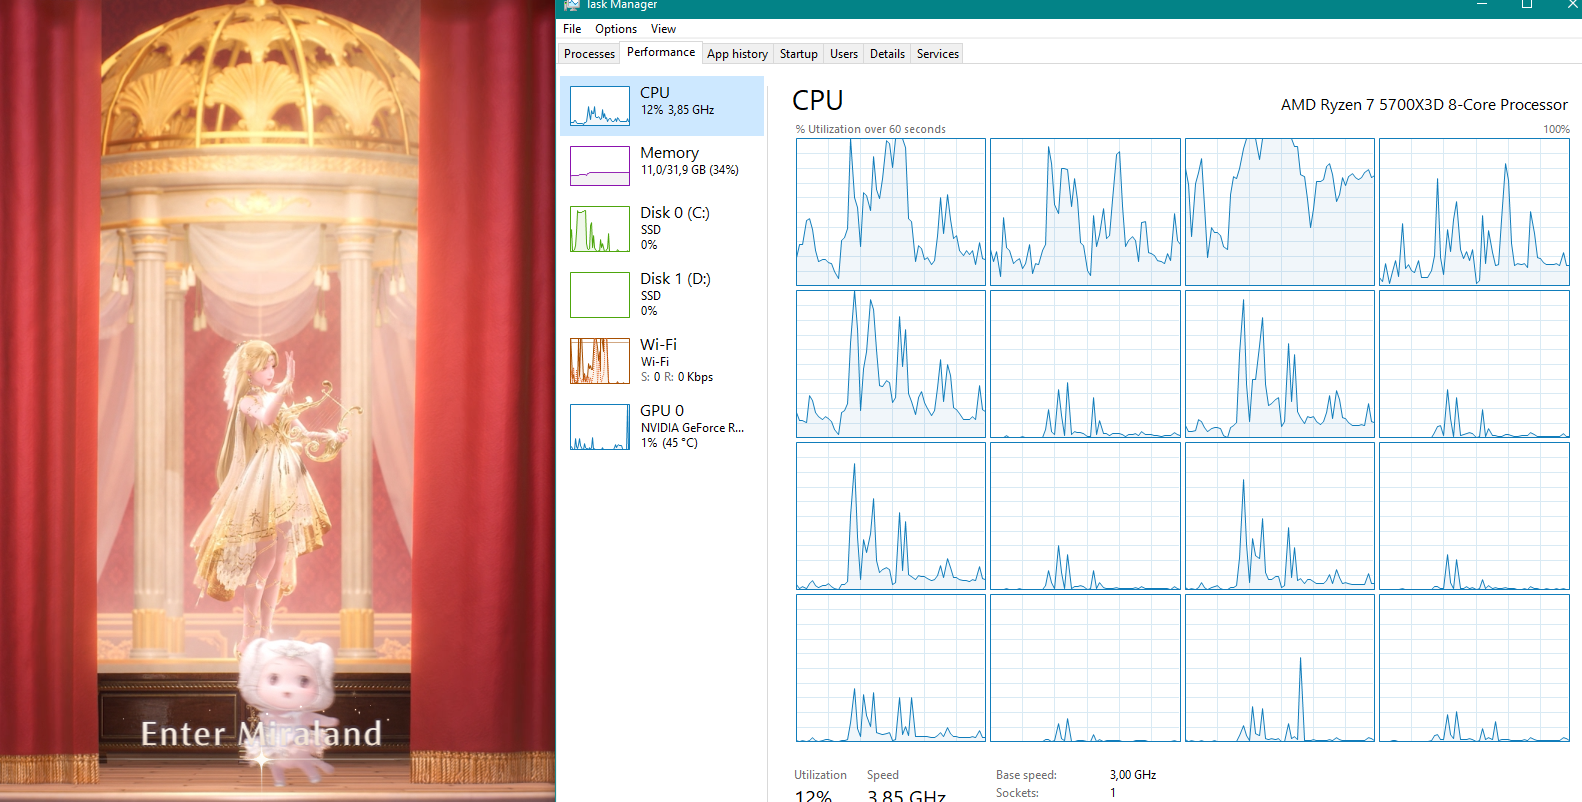
Task: Click the top-left logical processor graph
Action: tap(891, 212)
